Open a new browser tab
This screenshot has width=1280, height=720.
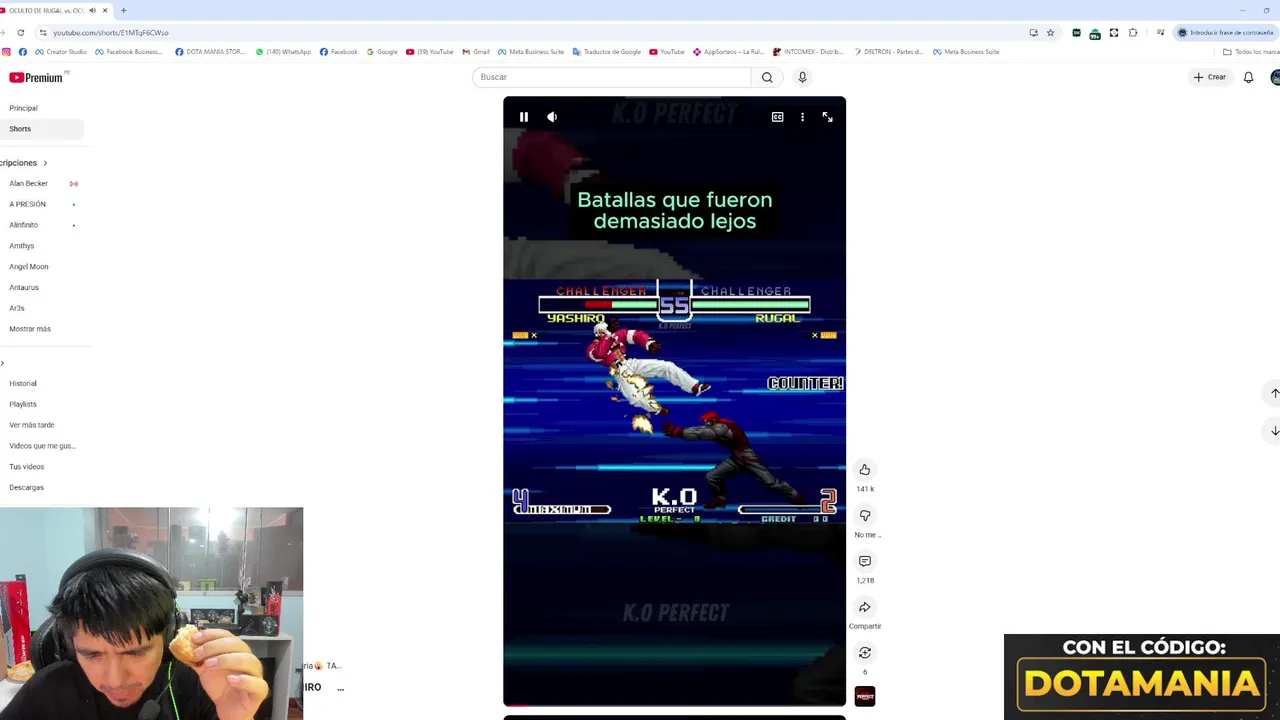coord(123,10)
